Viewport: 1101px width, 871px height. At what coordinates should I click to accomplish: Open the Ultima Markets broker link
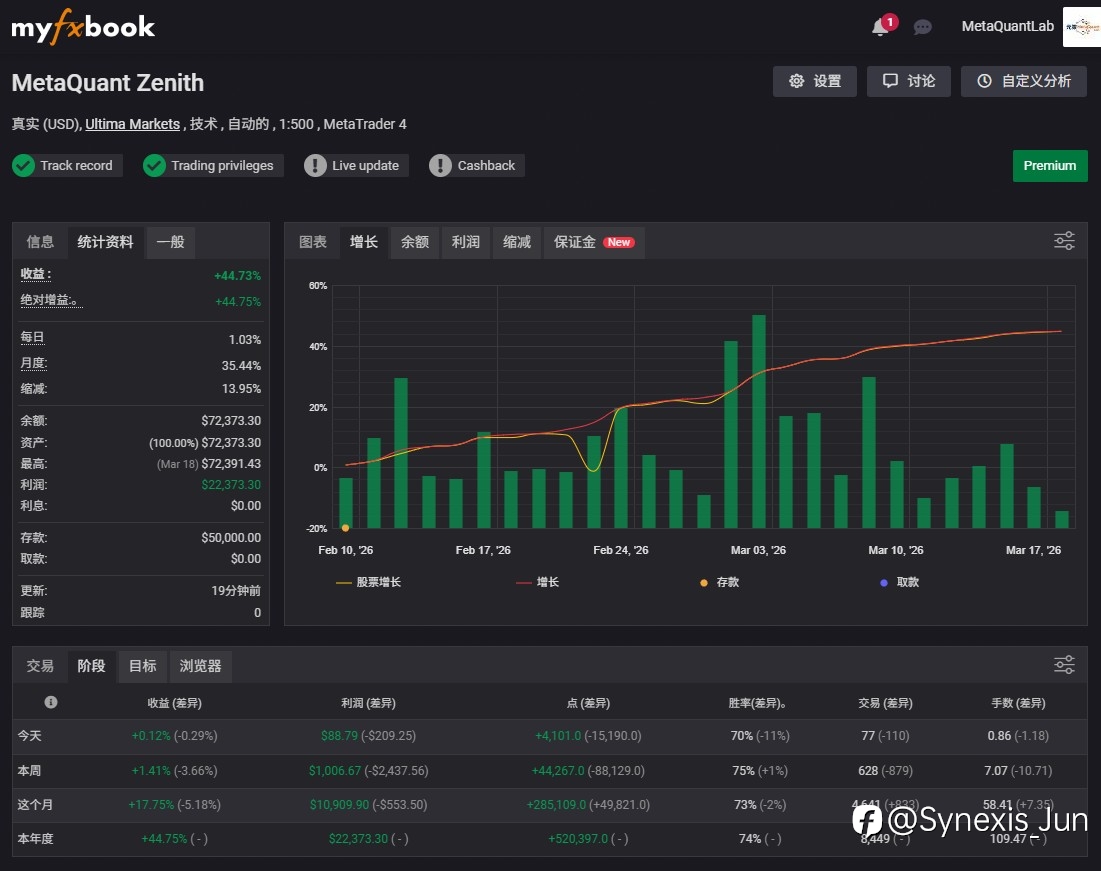pyautogui.click(x=132, y=124)
